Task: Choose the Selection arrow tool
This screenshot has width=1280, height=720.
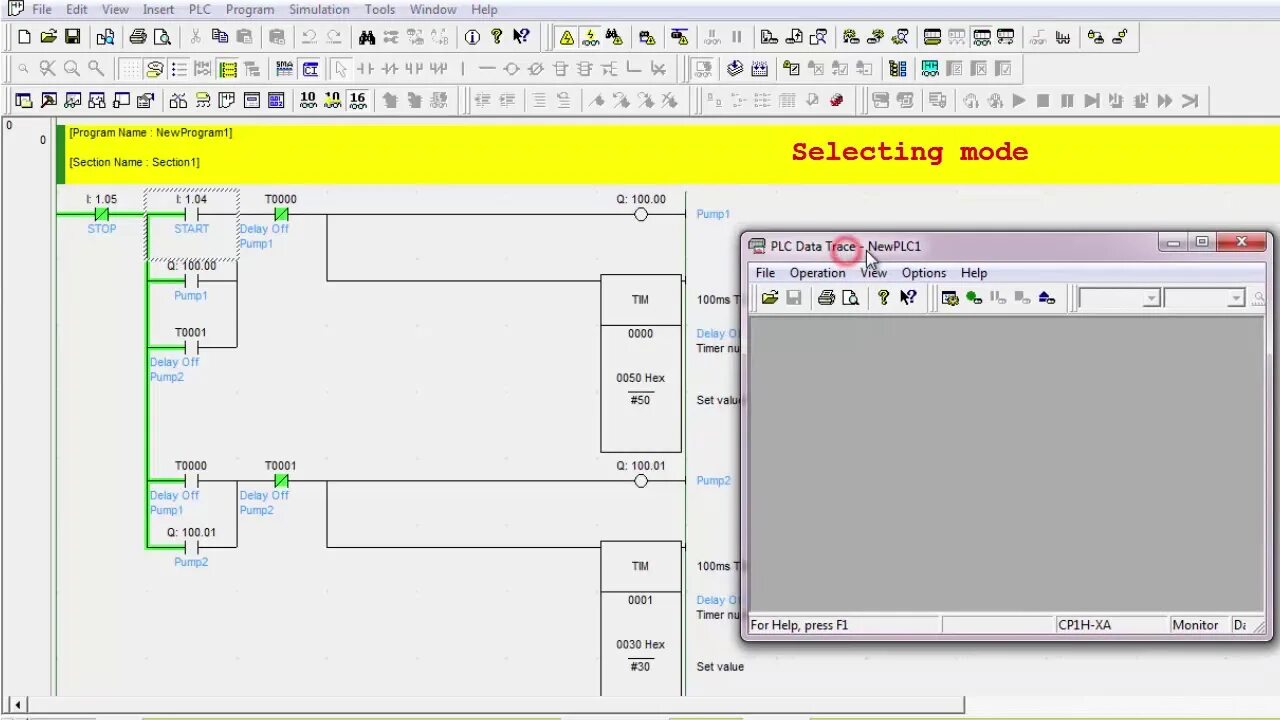Action: click(341, 69)
